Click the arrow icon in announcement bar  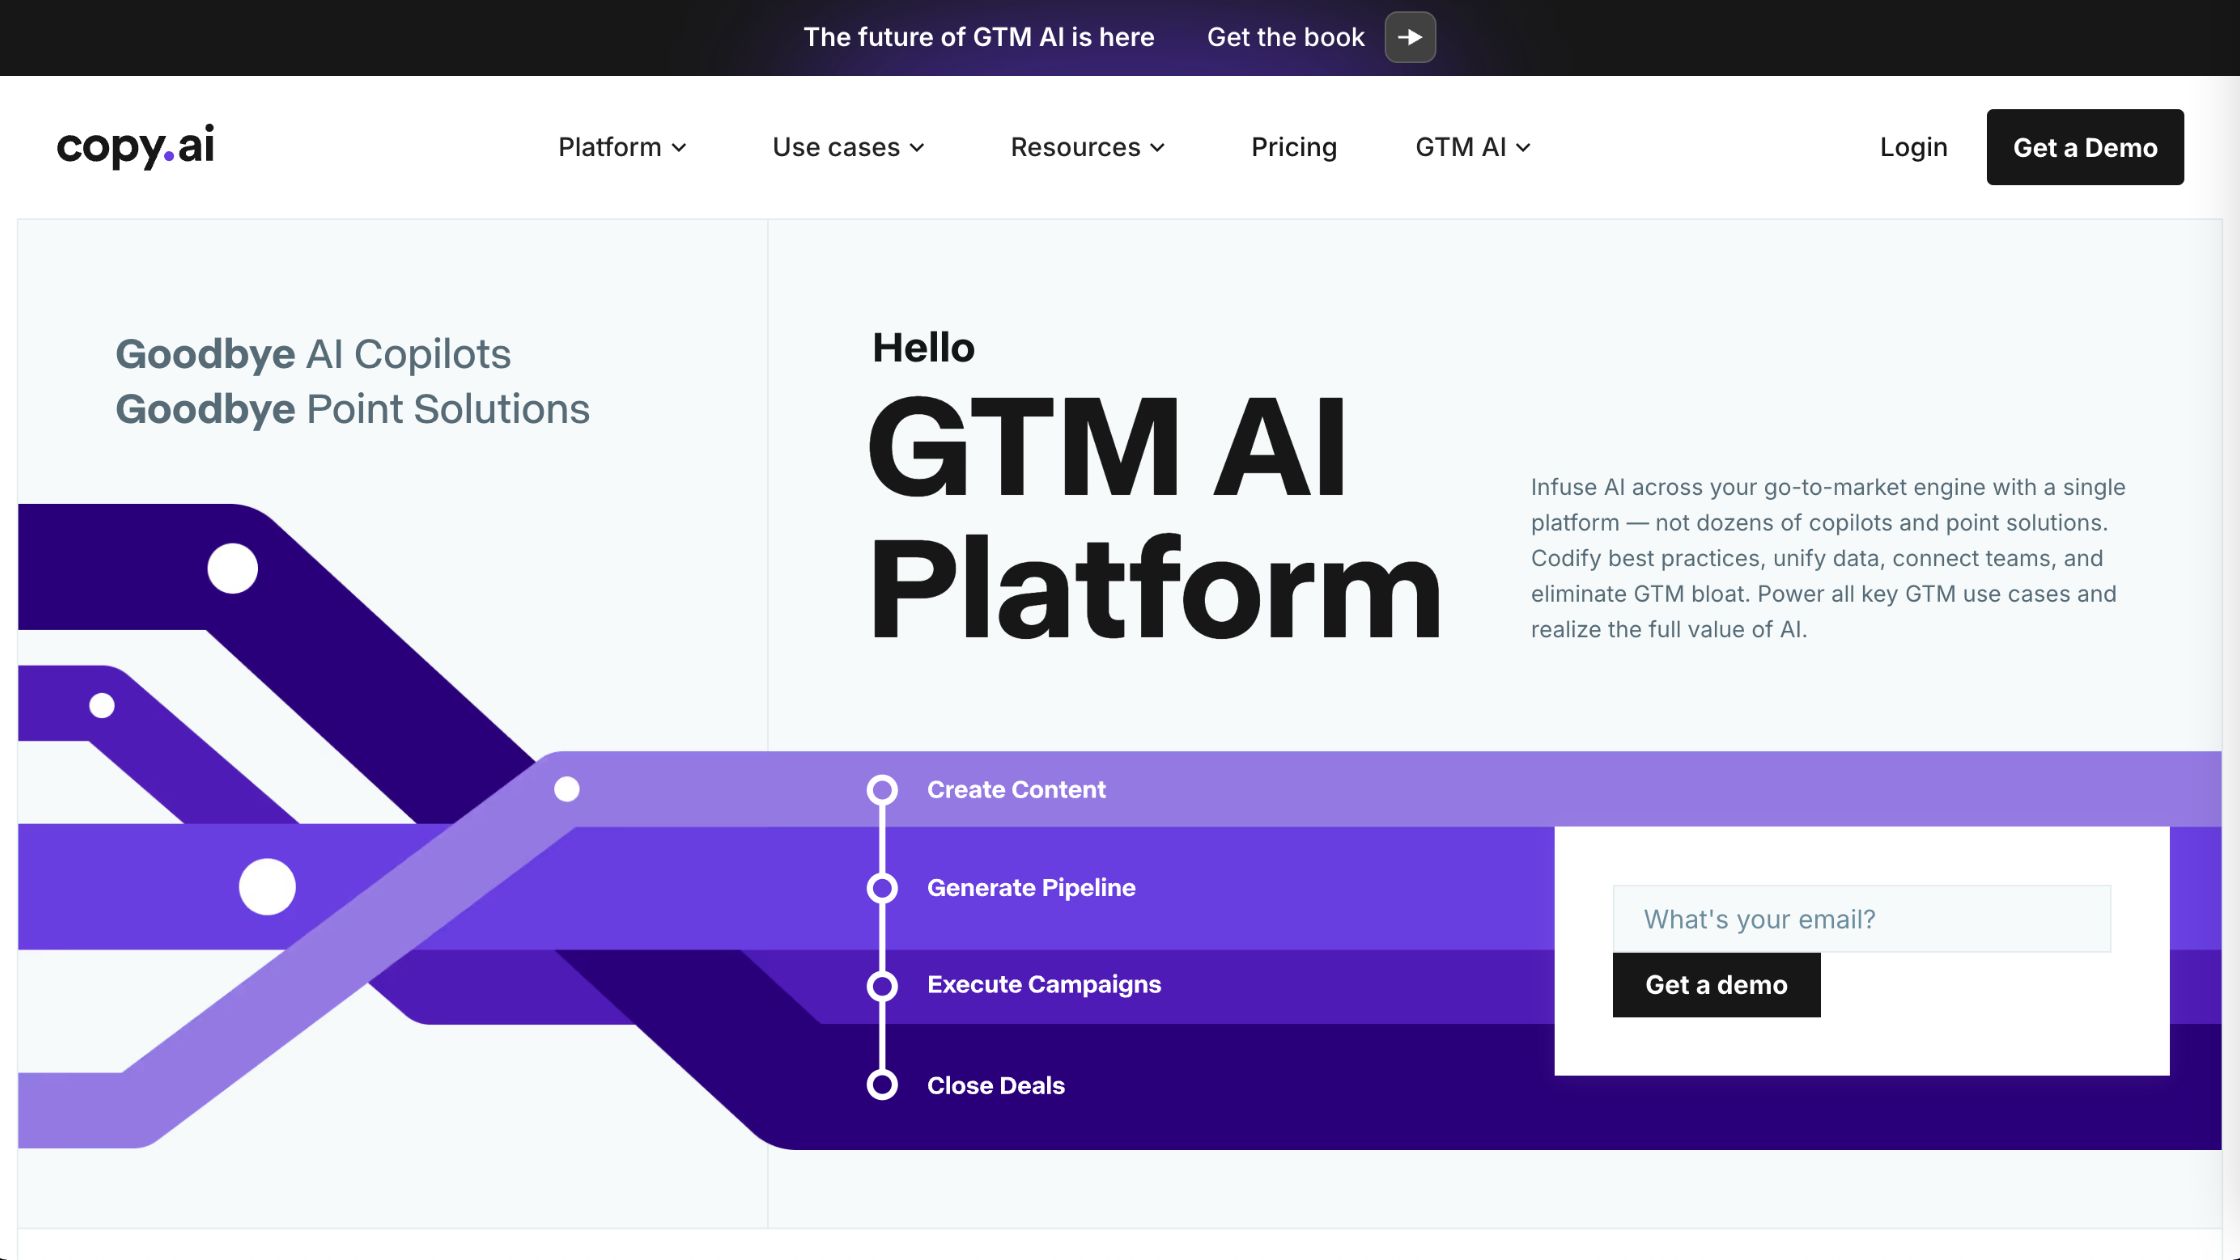[x=1409, y=37]
